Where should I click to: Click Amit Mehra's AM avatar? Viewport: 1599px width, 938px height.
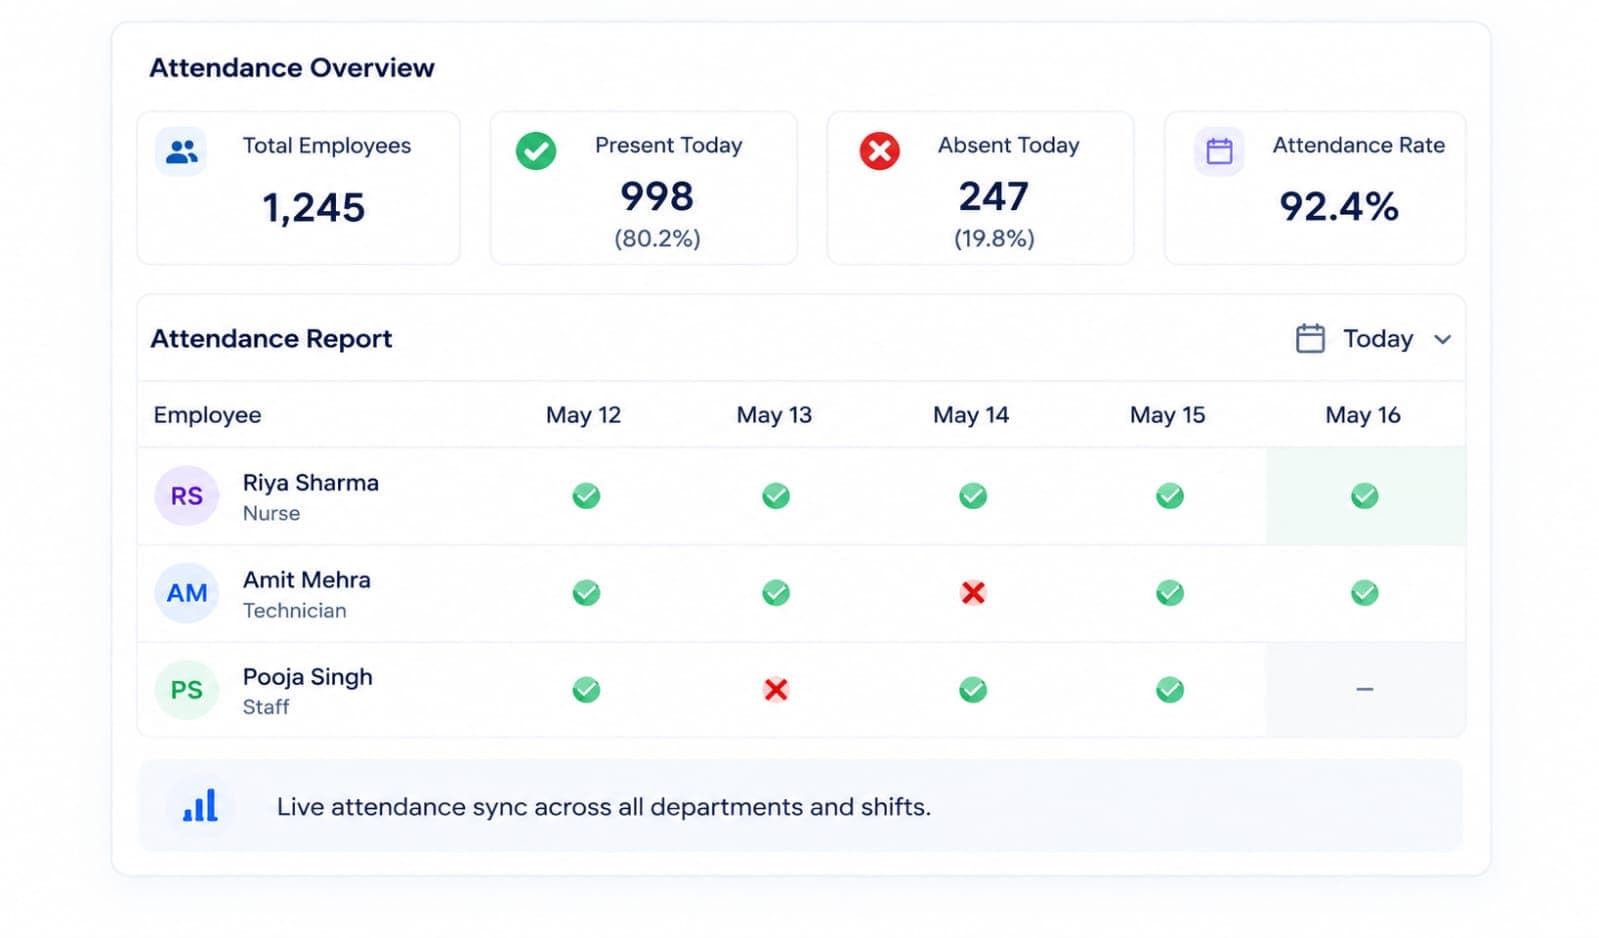[187, 593]
